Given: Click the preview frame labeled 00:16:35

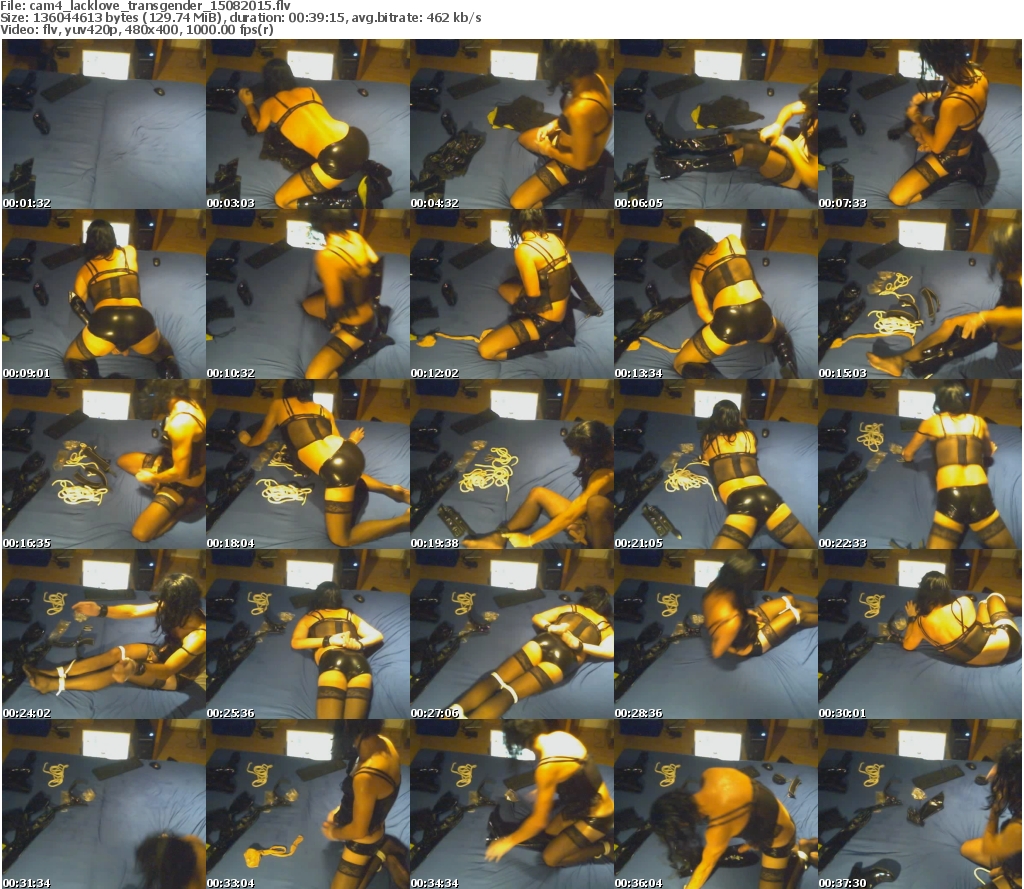Looking at the screenshot, I should (x=104, y=464).
